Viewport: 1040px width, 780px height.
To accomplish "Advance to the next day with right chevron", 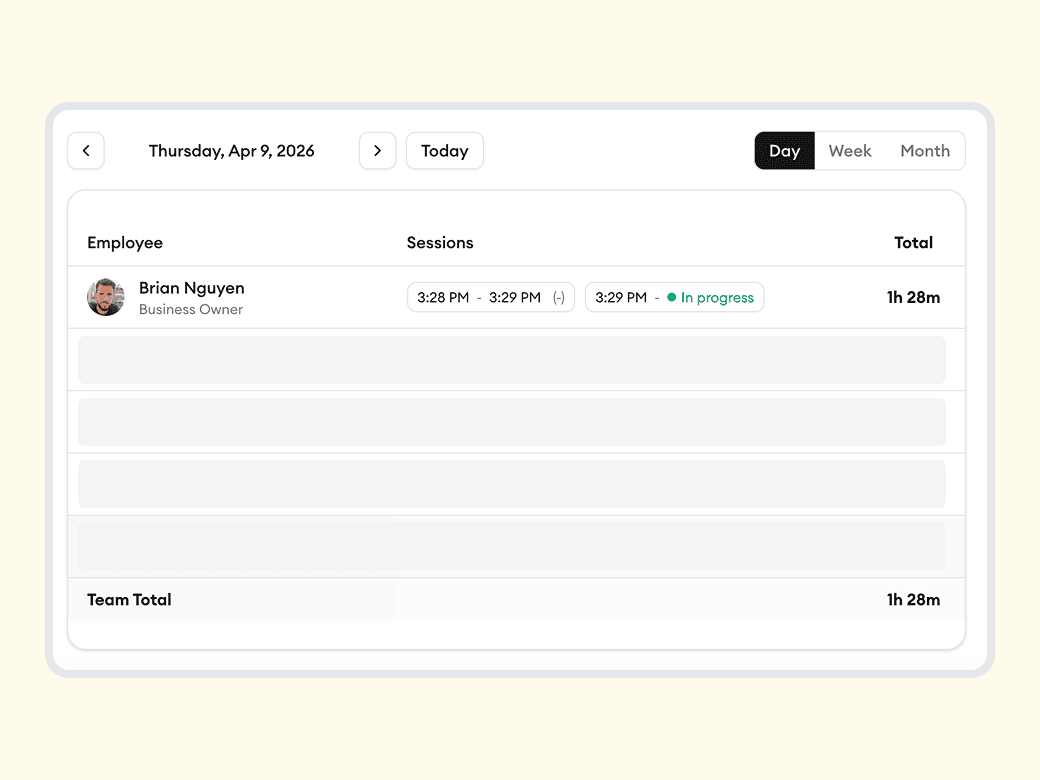I will 377,151.
